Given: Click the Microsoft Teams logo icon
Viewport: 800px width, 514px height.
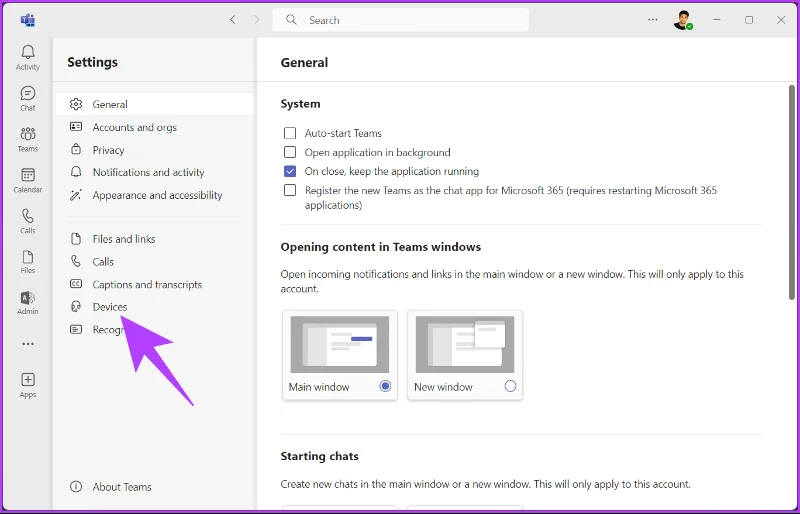Looking at the screenshot, I should click(28, 20).
